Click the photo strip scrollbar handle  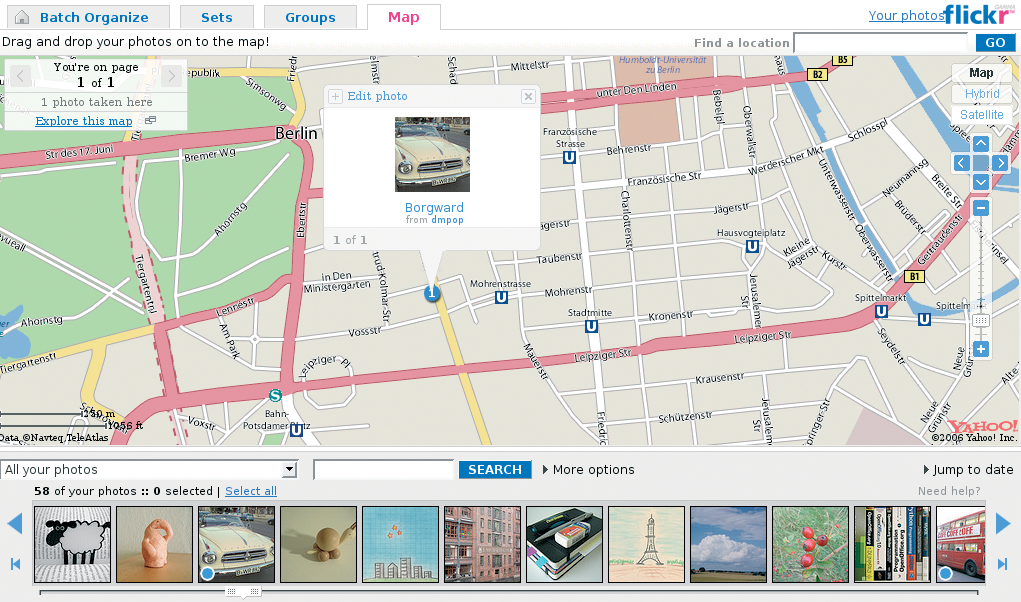coord(244,592)
